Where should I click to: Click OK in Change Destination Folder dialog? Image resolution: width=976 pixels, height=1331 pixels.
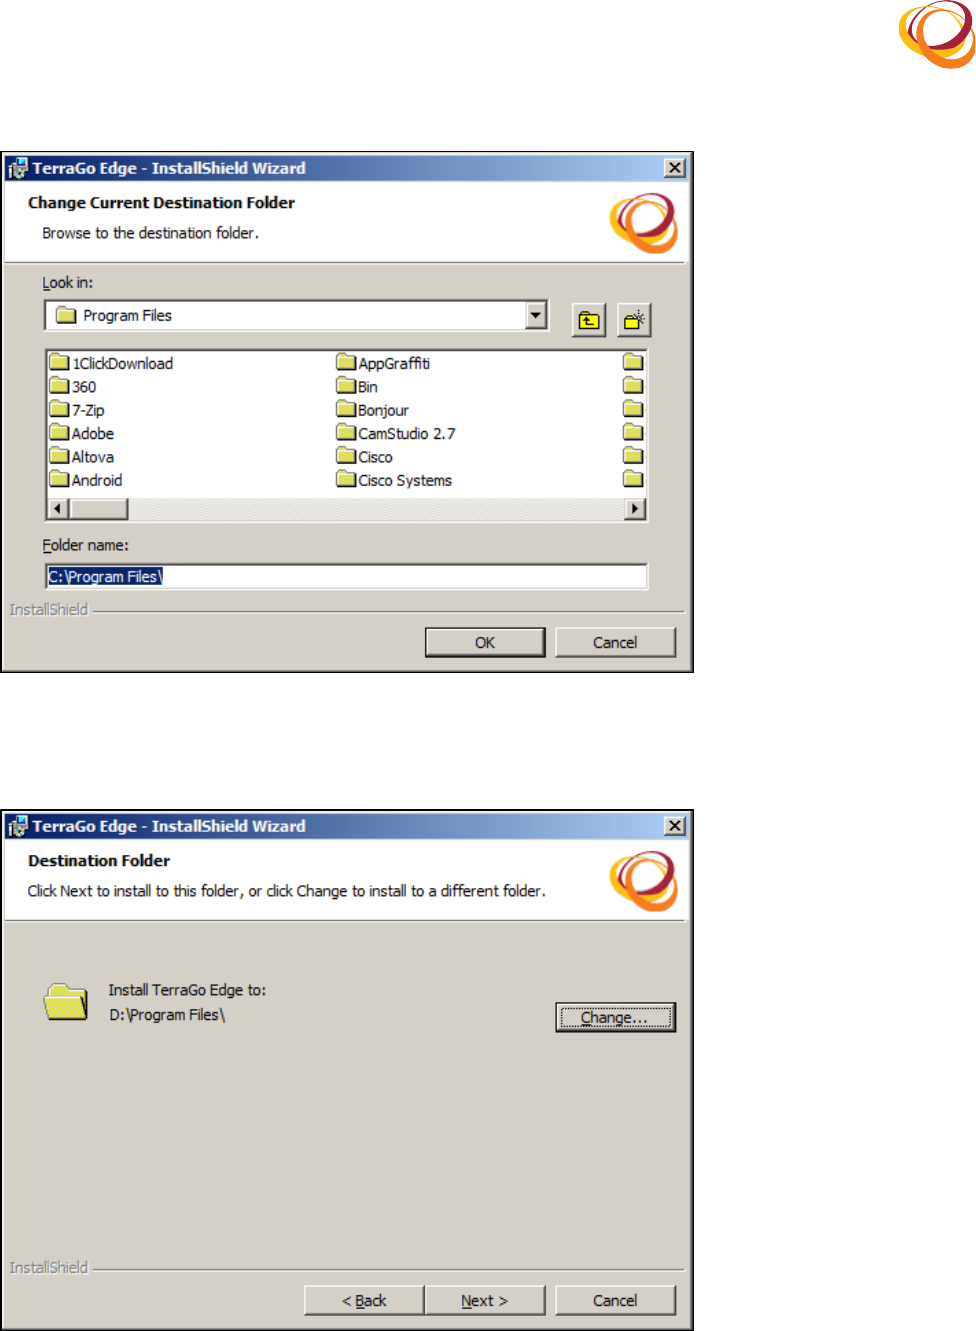pos(485,642)
